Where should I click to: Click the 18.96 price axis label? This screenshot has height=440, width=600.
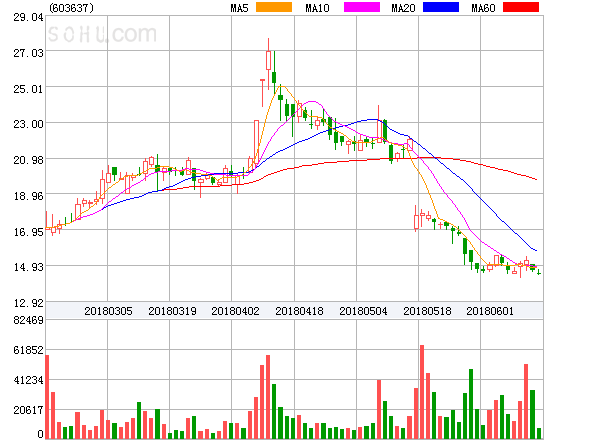[28, 196]
